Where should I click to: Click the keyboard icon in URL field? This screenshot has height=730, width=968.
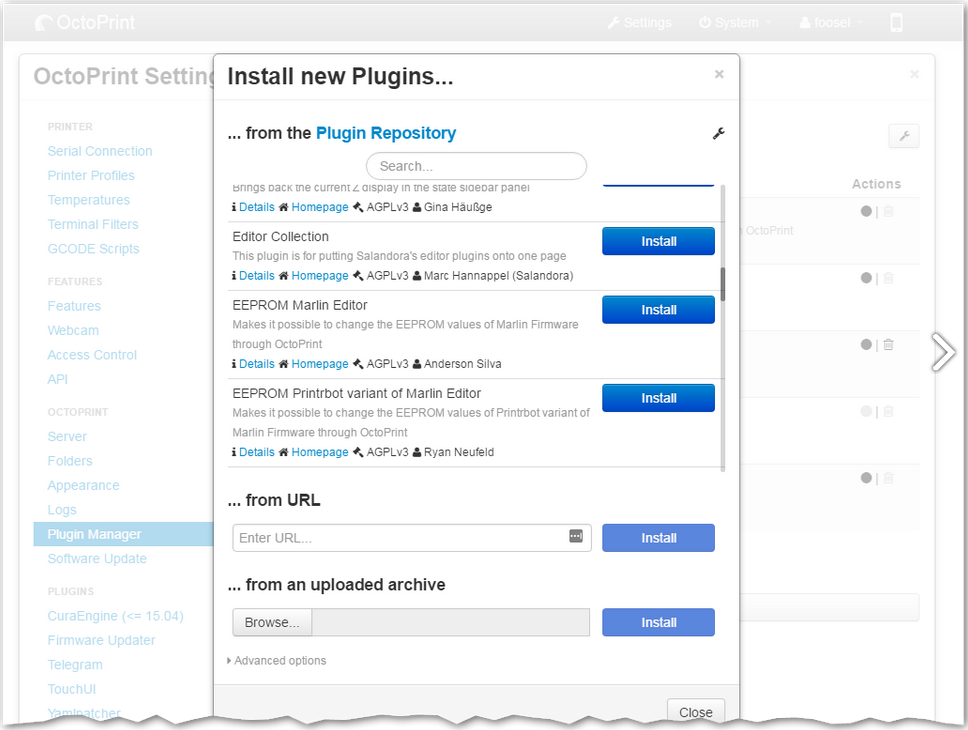[x=576, y=537]
